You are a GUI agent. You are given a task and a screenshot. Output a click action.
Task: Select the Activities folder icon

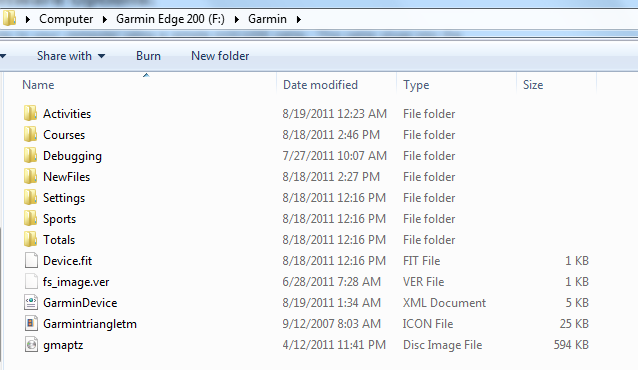(31, 114)
